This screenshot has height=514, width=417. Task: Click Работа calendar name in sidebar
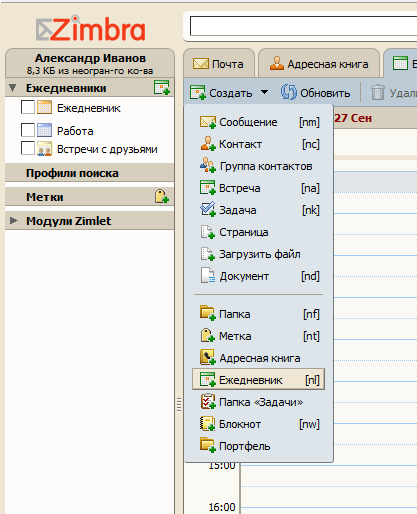tap(75, 131)
